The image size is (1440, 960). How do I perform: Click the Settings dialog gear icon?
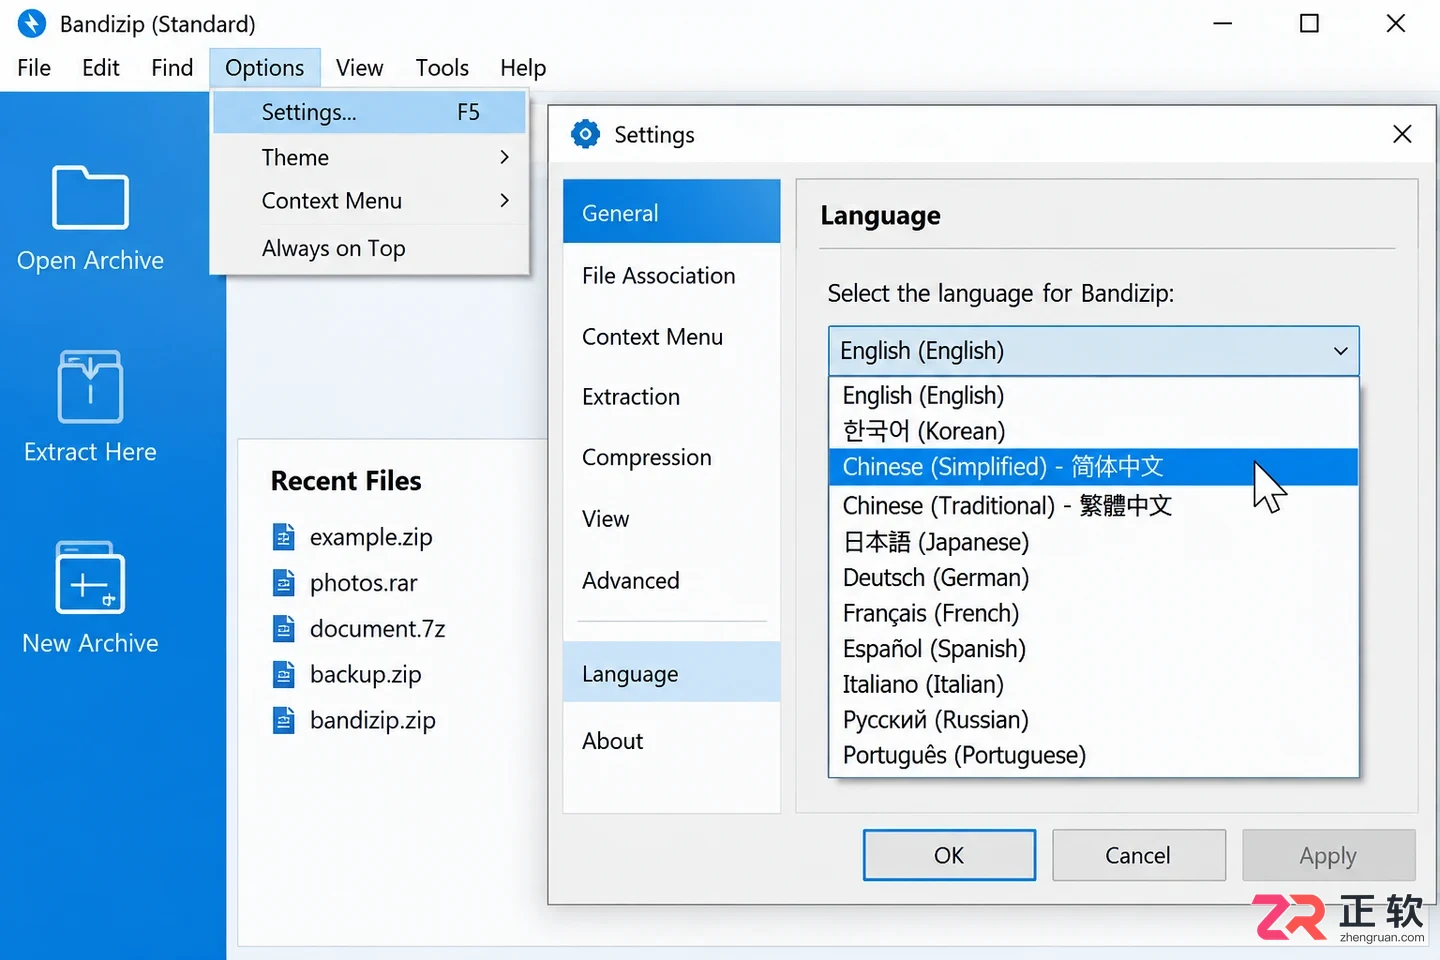585,134
